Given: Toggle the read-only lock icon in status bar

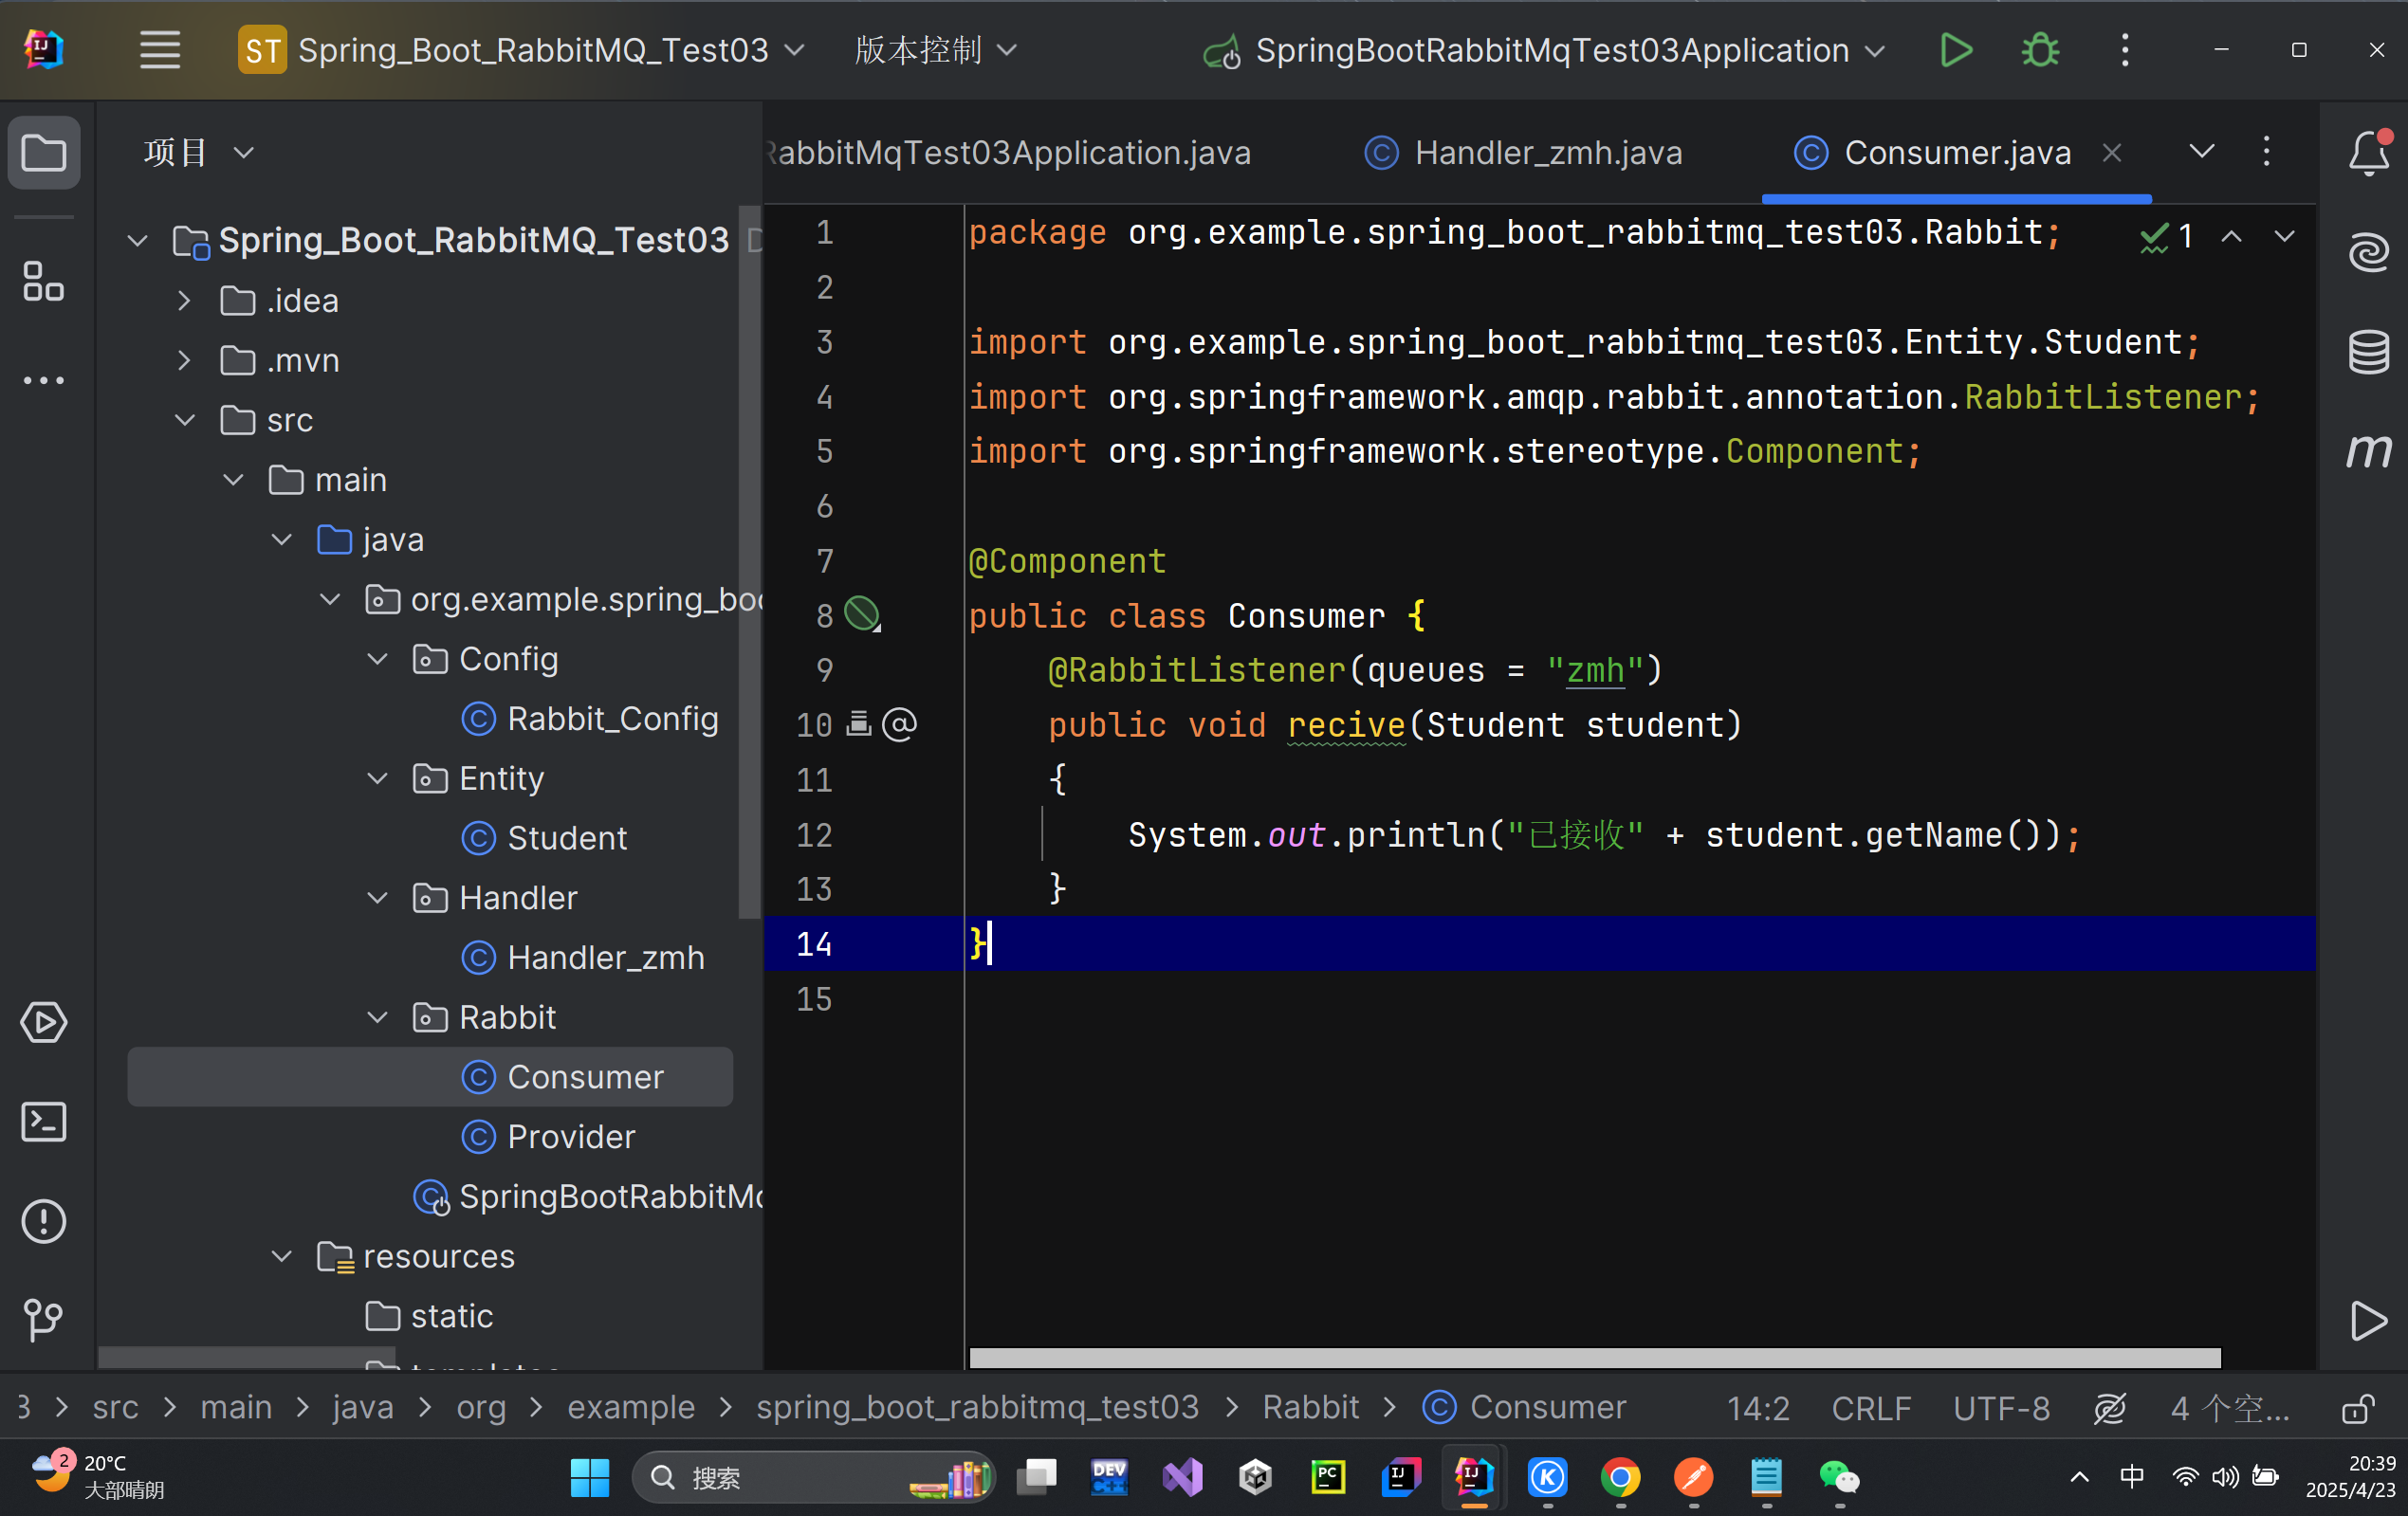Looking at the screenshot, I should (2357, 1408).
